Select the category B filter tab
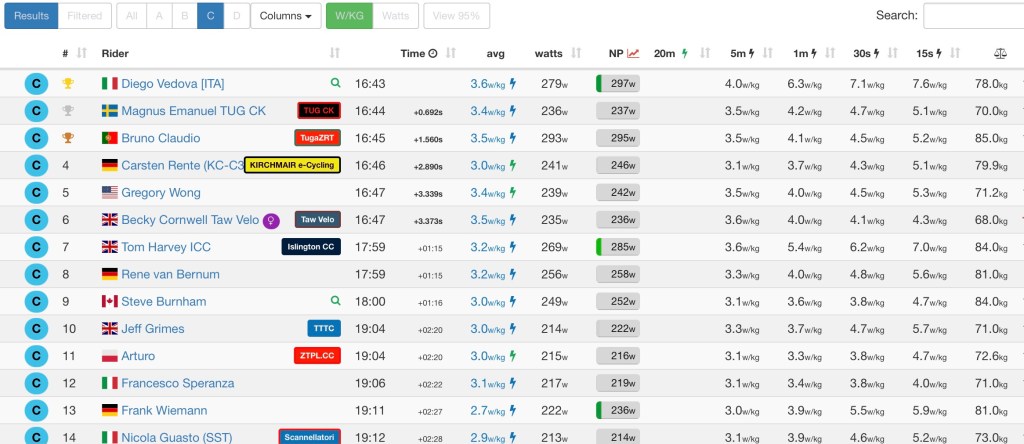This screenshot has width=1024, height=444. point(184,16)
